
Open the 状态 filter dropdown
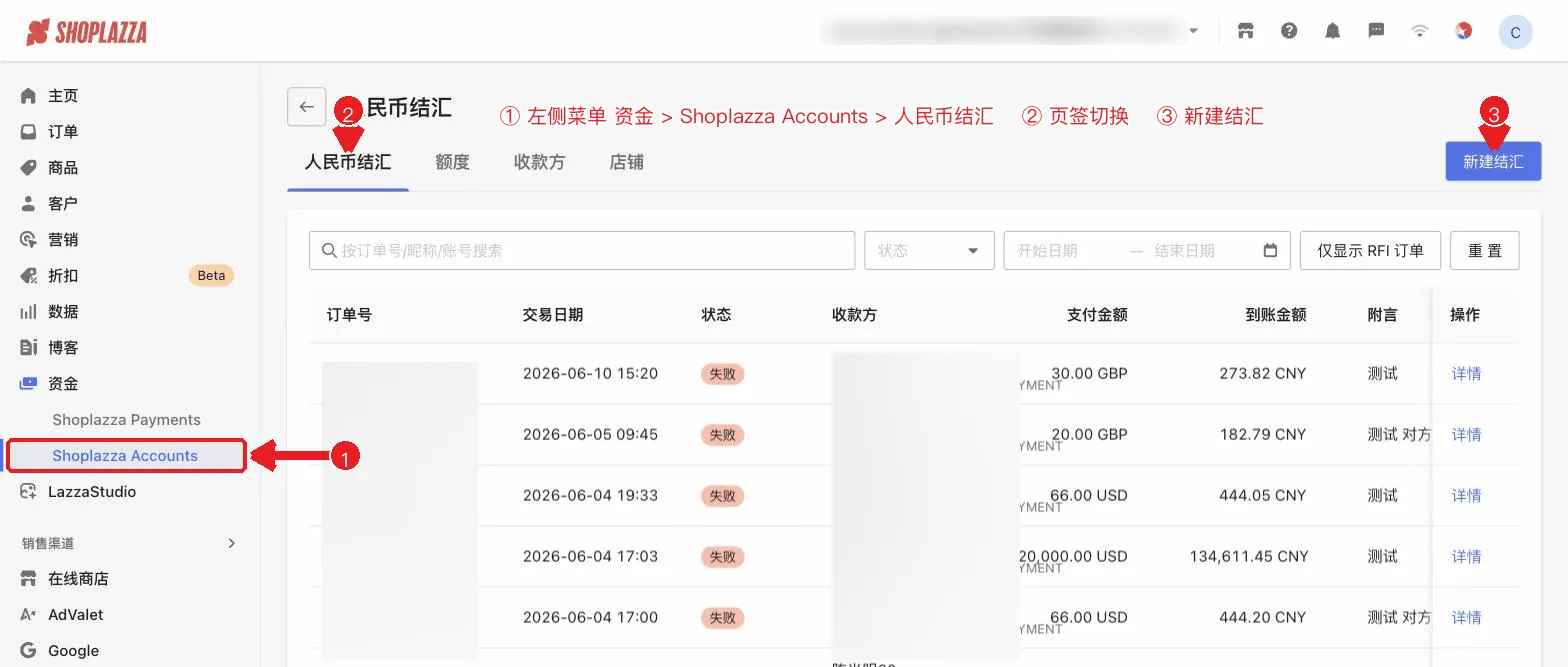coord(929,250)
